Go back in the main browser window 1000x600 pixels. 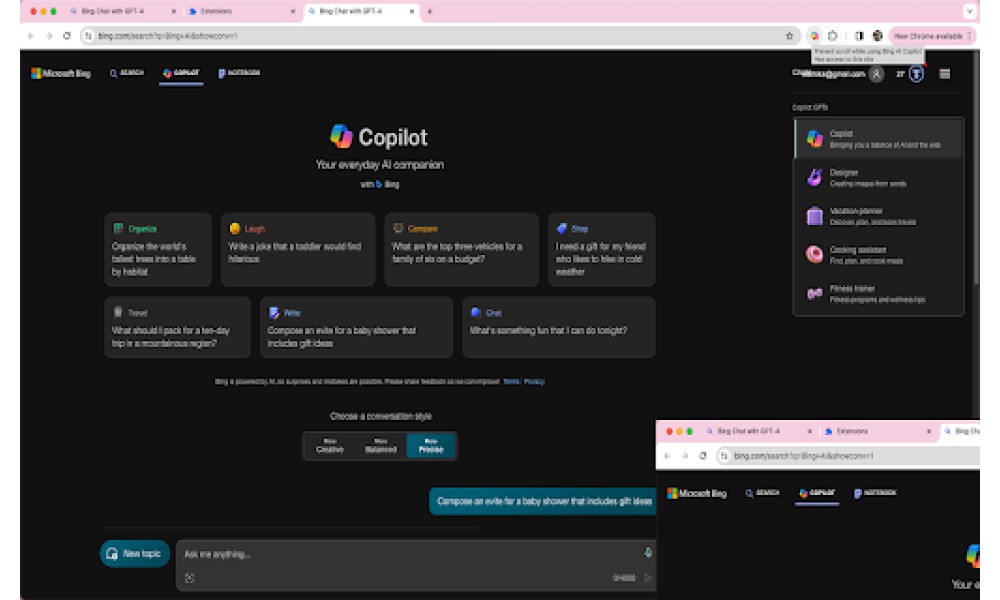31,36
